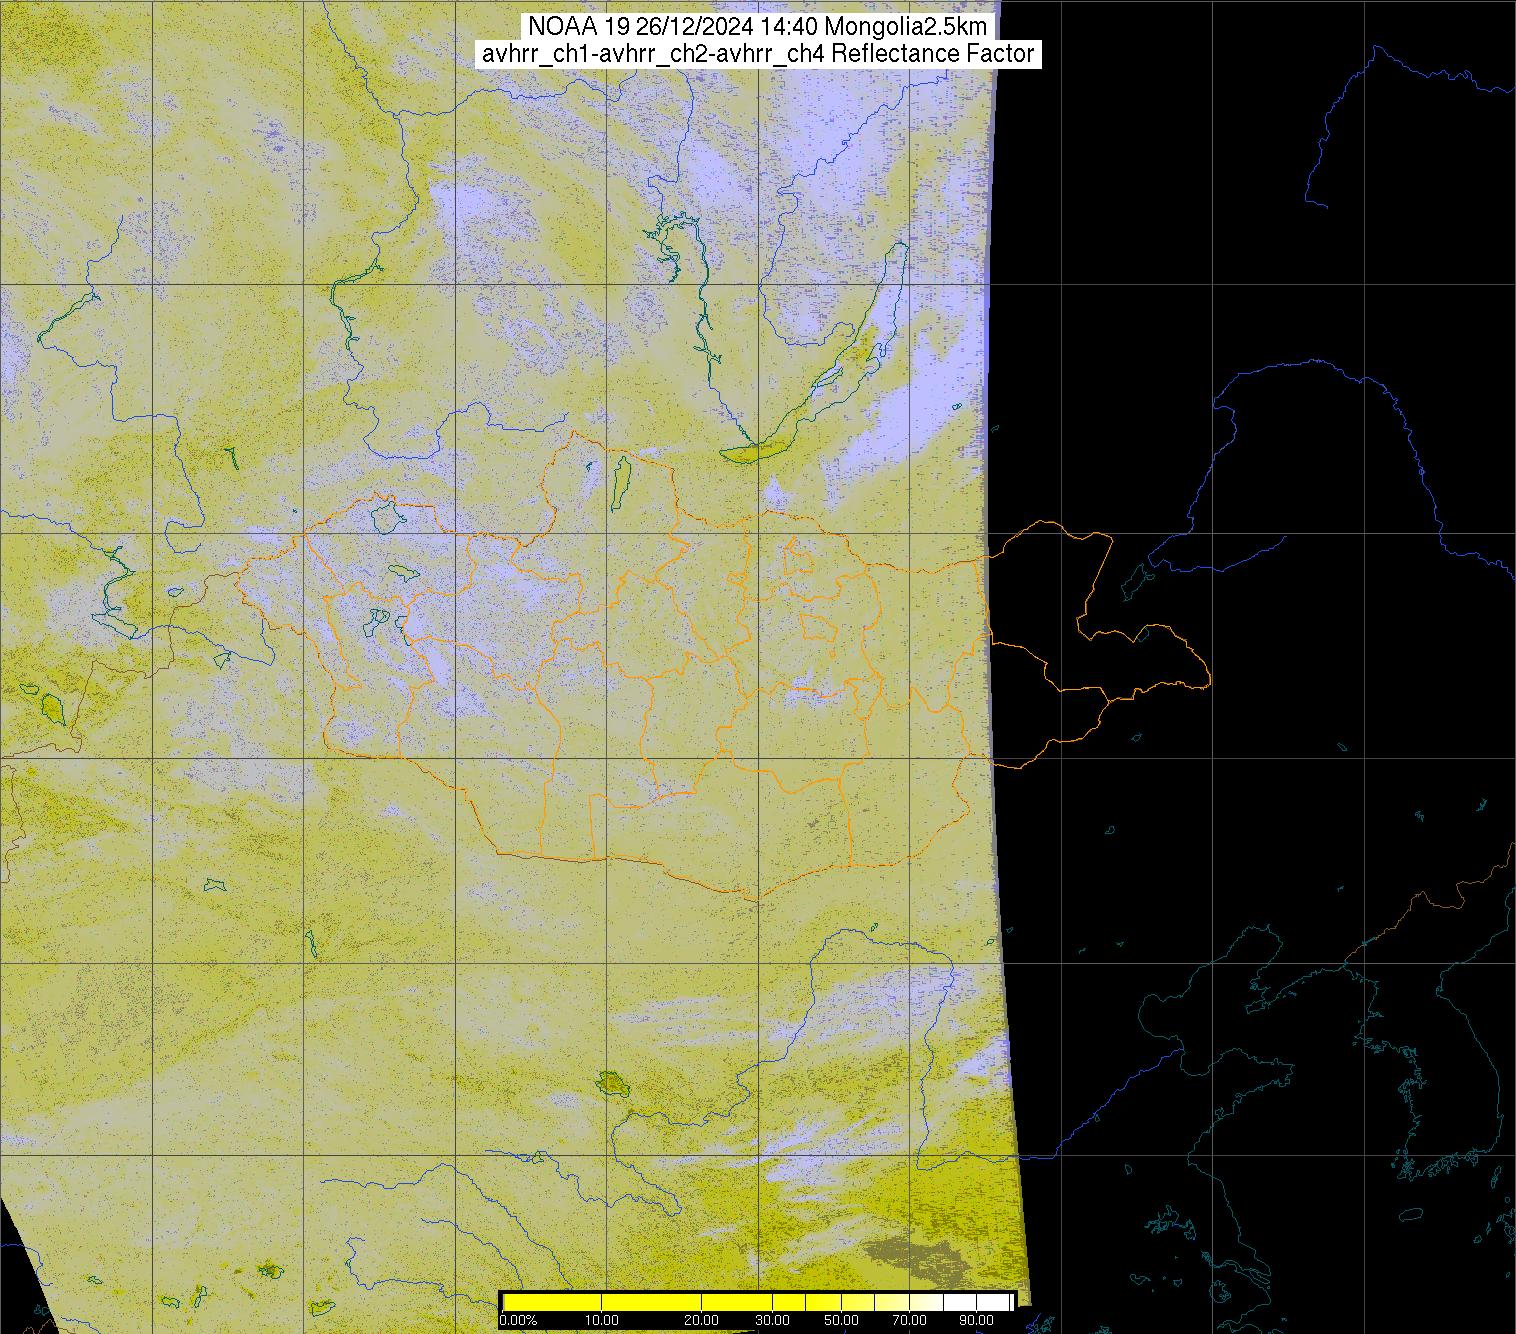Click the 10.00 tick label on the color scale
1516x1334 pixels.
(601, 1320)
